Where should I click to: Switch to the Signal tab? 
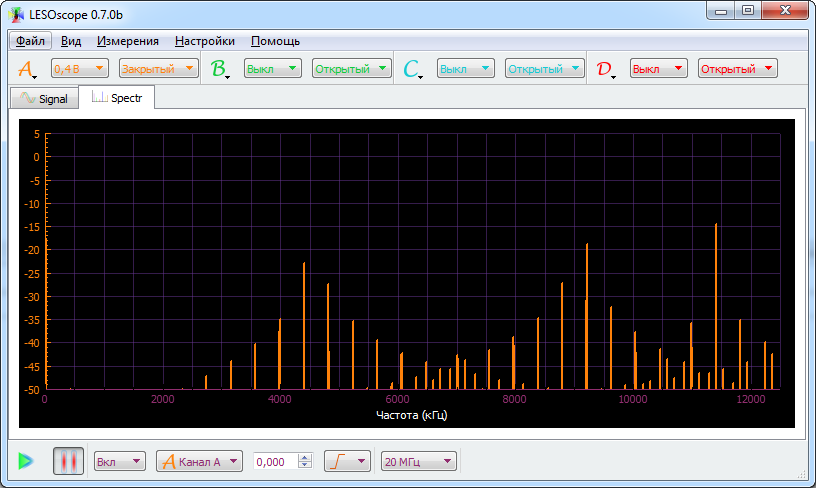pyautogui.click(x=44, y=98)
